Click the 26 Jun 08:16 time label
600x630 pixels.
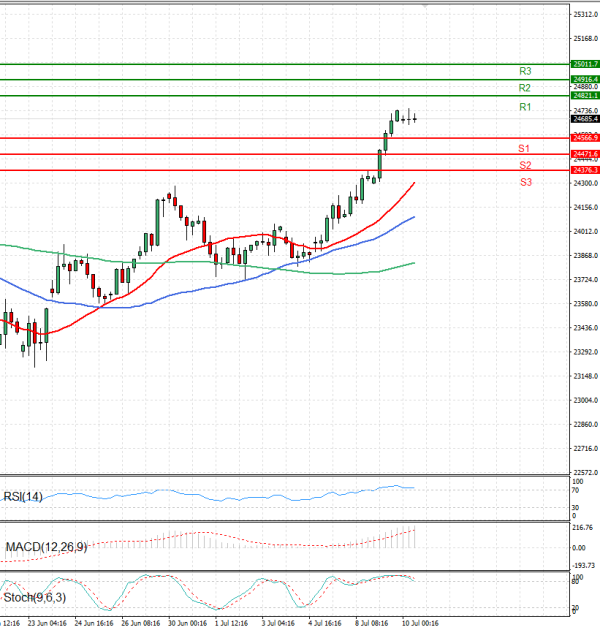pos(141,624)
